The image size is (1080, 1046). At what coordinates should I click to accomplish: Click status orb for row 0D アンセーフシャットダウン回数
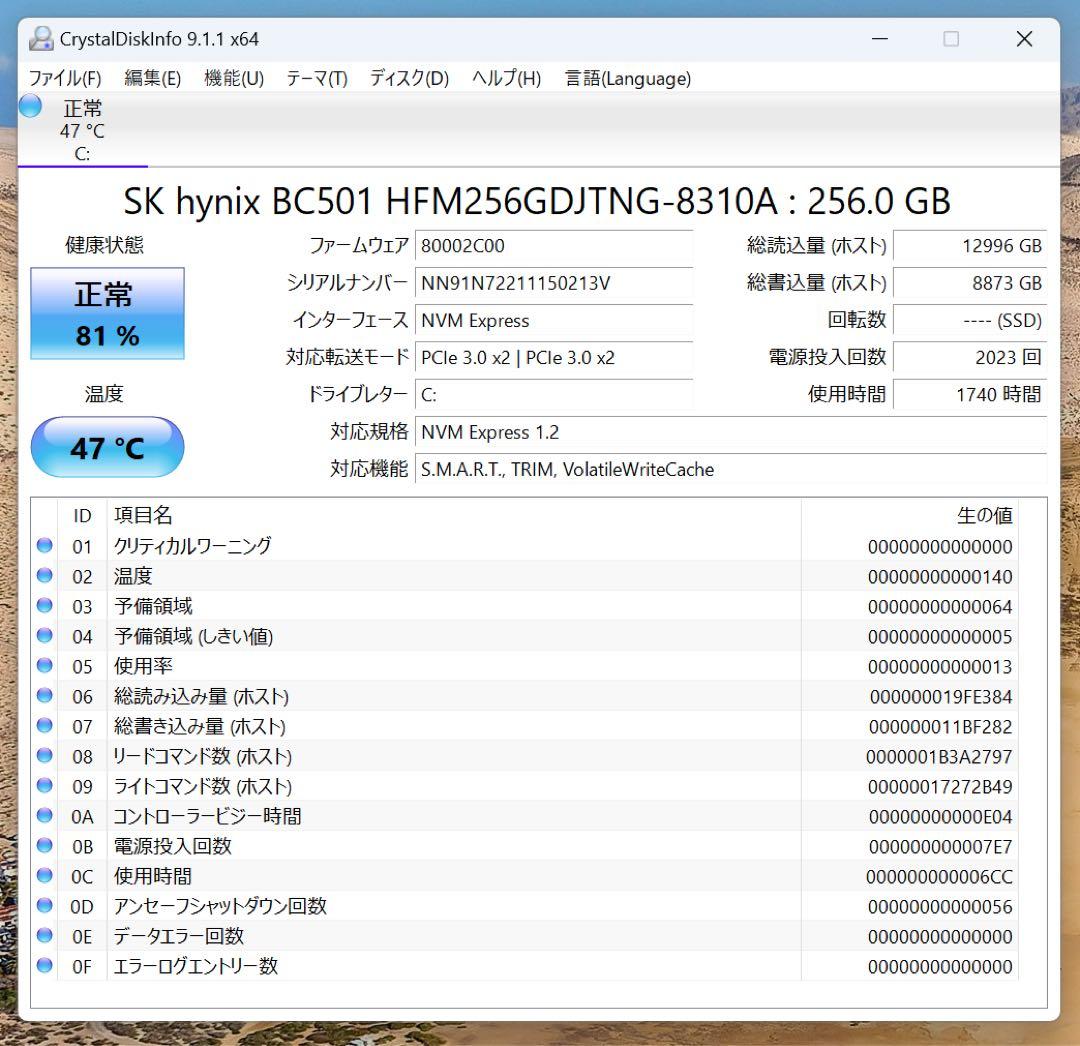45,905
